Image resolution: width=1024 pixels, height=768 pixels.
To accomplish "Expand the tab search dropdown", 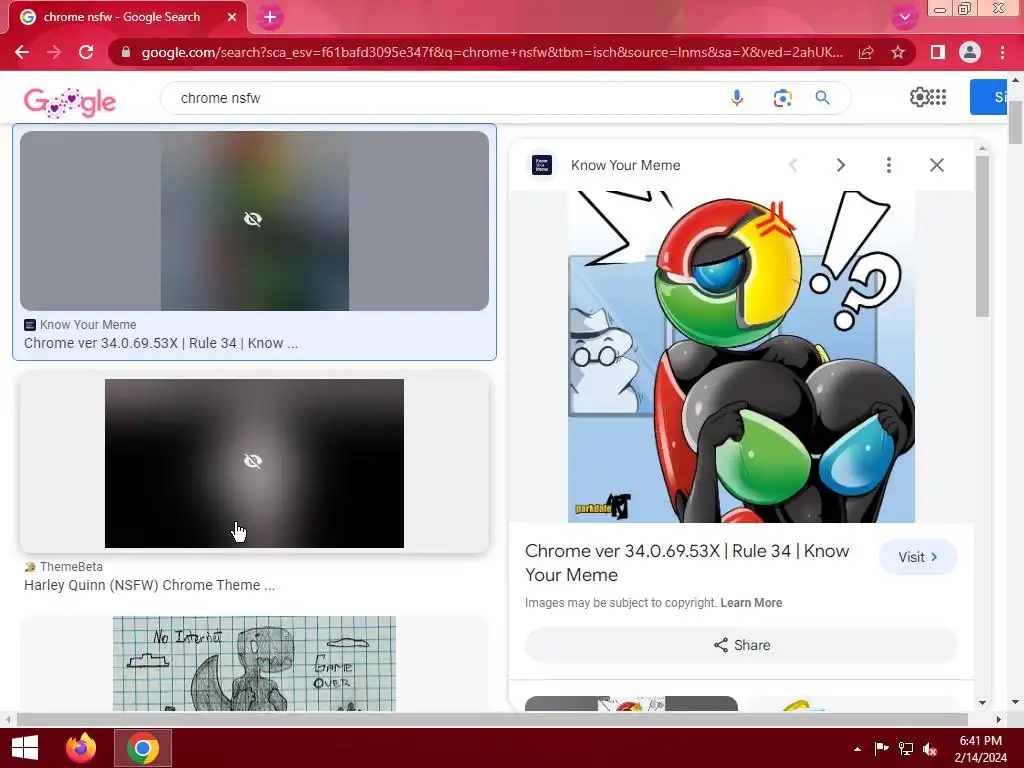I will point(904,17).
